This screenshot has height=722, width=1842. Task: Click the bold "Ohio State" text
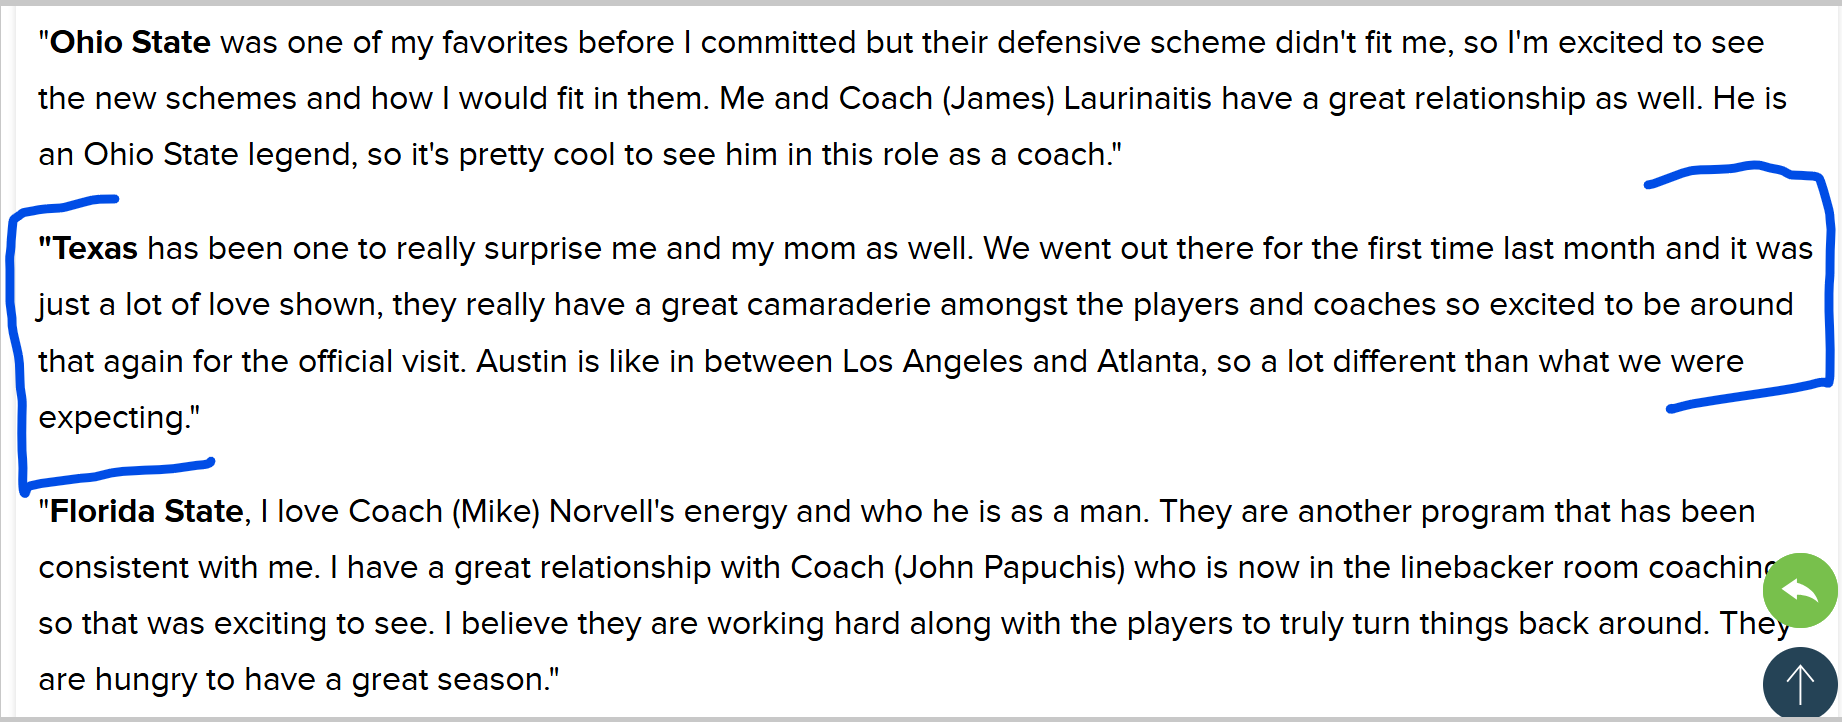pos(130,42)
